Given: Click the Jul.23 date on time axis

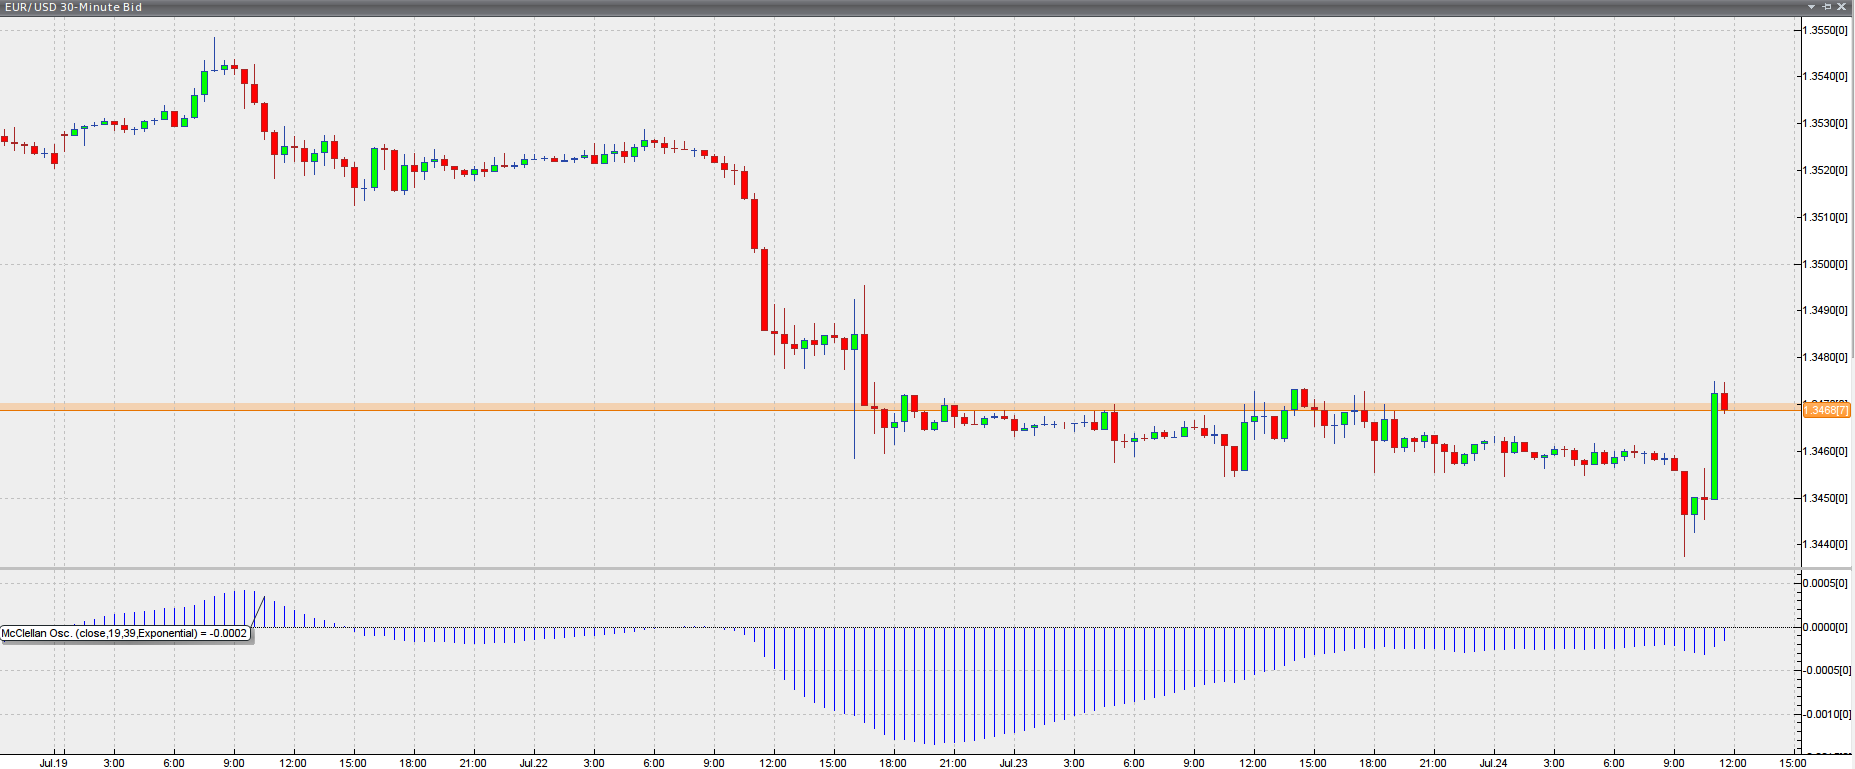Looking at the screenshot, I should pyautogui.click(x=1014, y=763).
